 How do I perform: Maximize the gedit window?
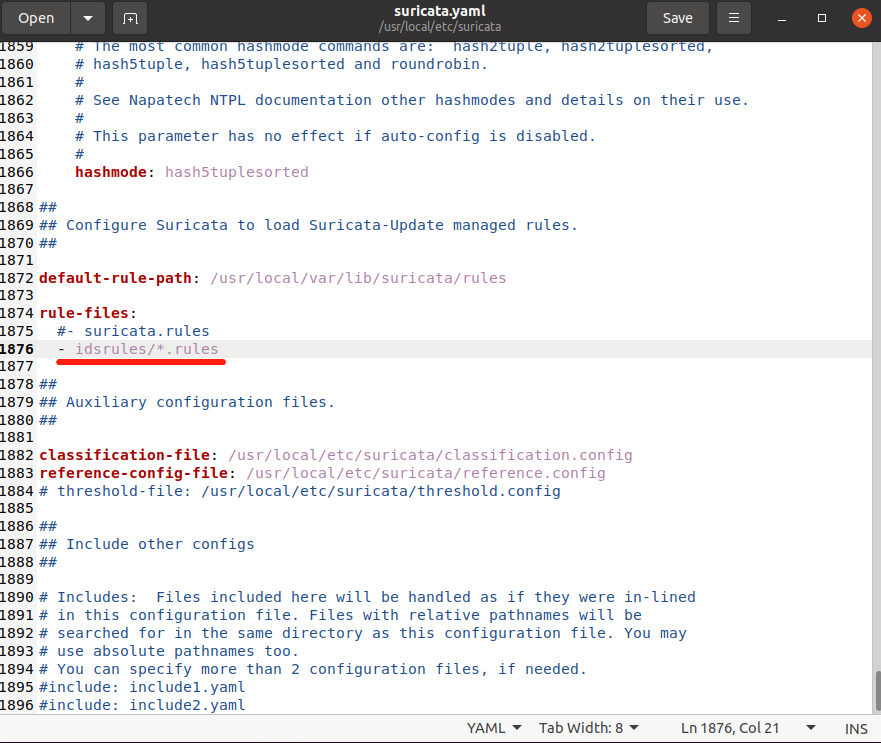pyautogui.click(x=821, y=19)
